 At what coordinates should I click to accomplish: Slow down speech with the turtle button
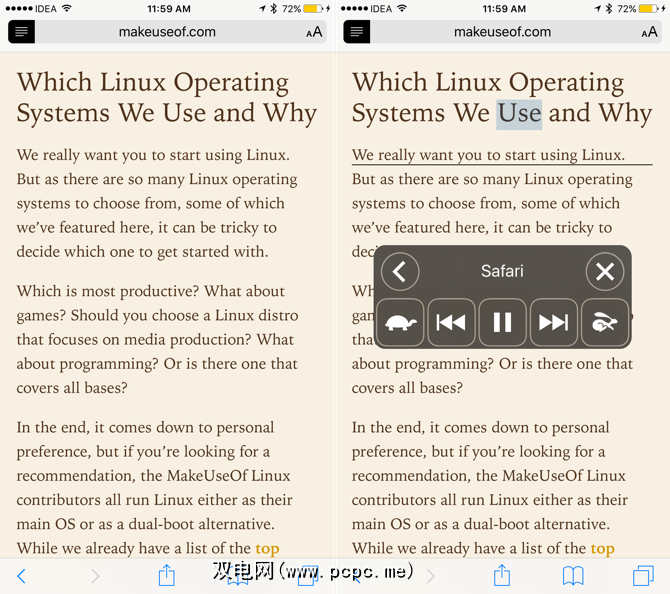400,322
